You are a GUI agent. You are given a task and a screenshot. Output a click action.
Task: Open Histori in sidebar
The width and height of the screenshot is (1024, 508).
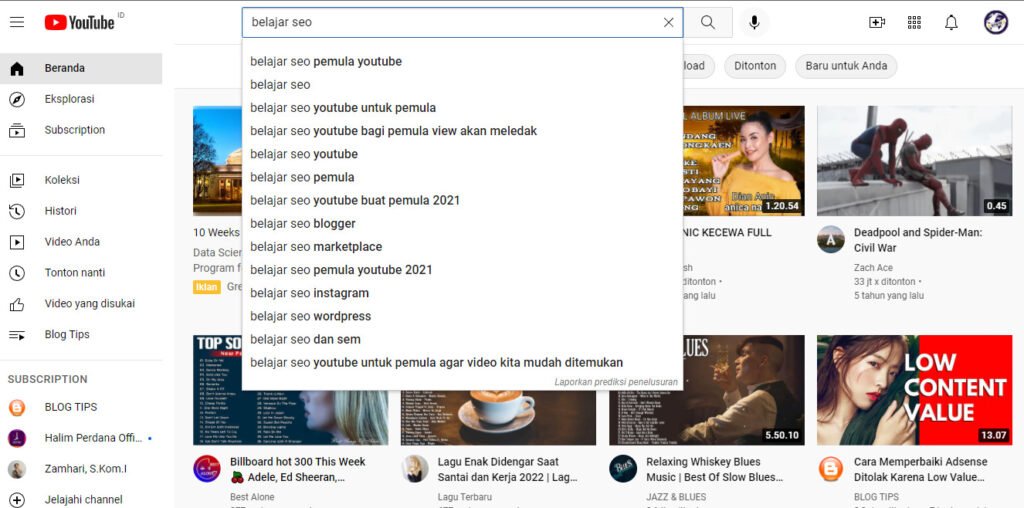pyautogui.click(x=81, y=211)
